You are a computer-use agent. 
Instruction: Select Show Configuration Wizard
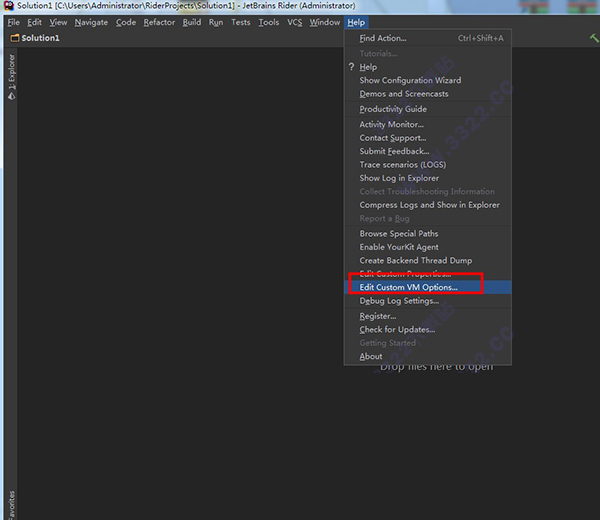tap(428, 81)
